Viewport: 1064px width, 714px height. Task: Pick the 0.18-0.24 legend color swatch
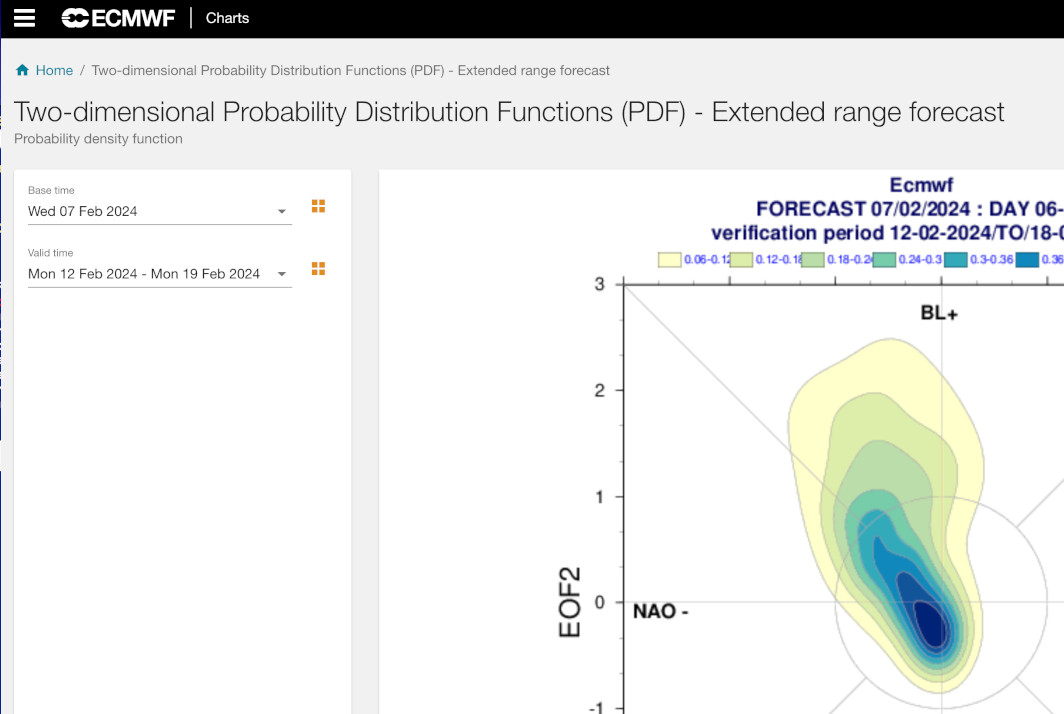click(x=812, y=259)
